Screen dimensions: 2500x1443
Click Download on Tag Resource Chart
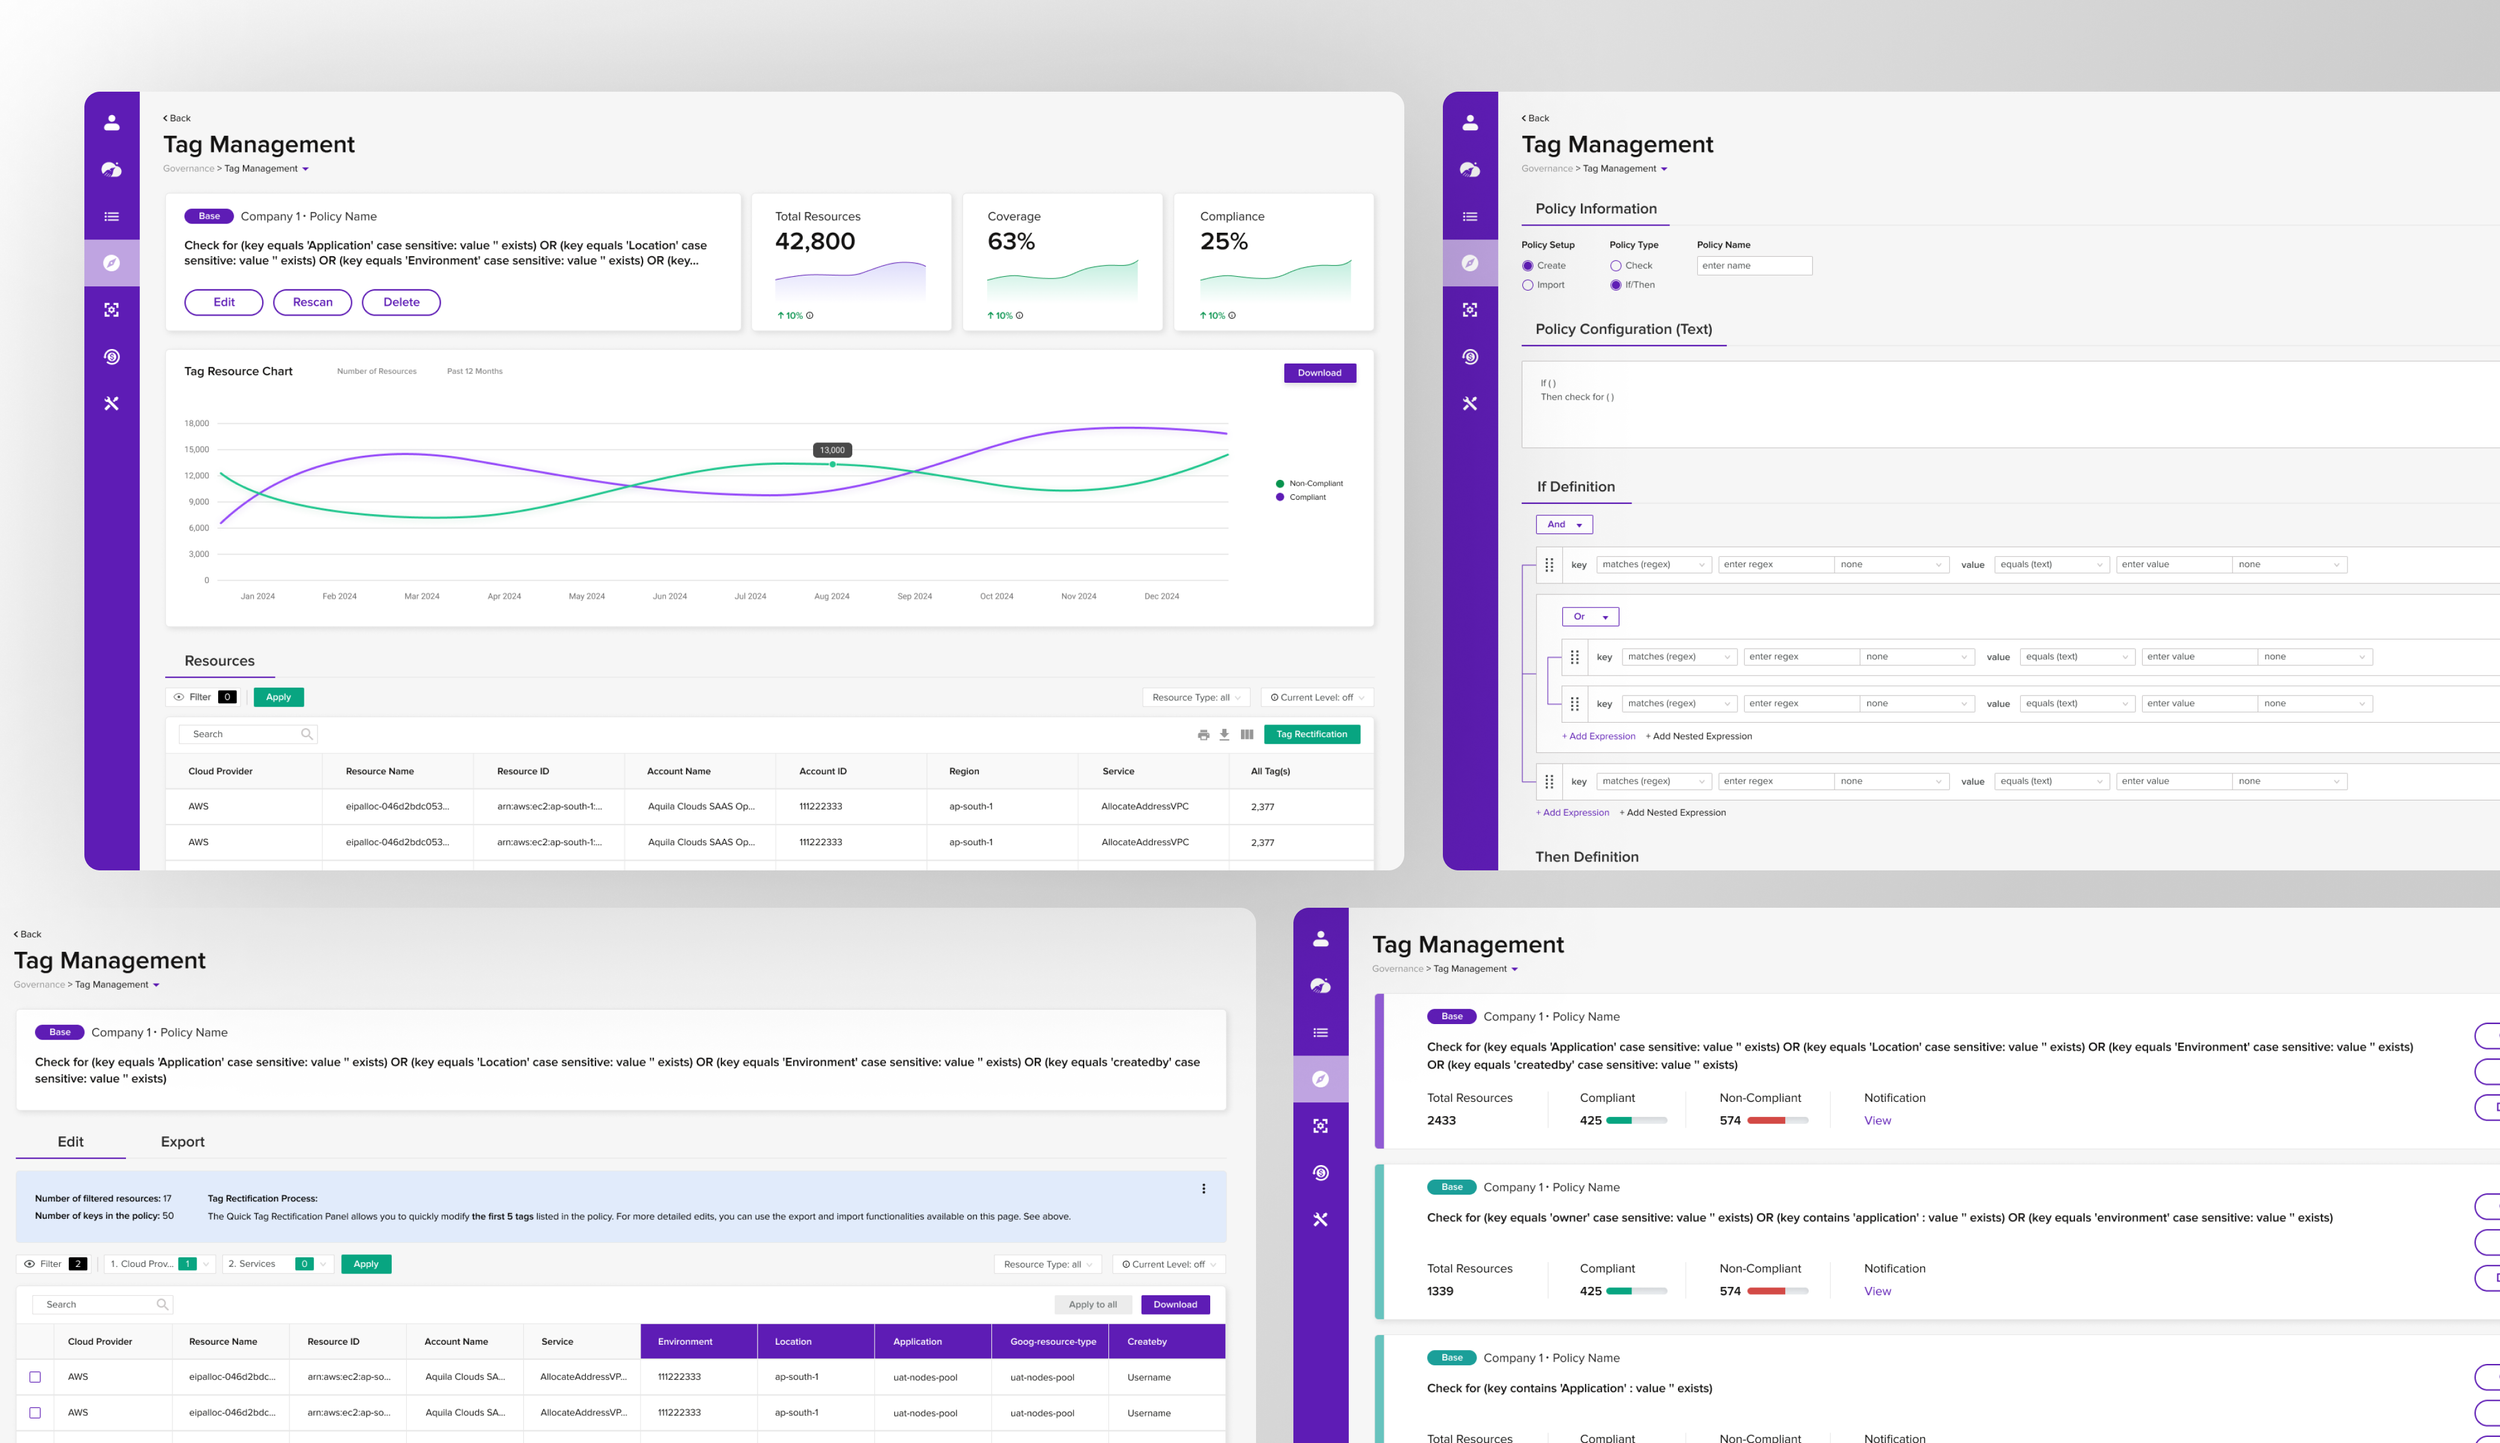1319,373
